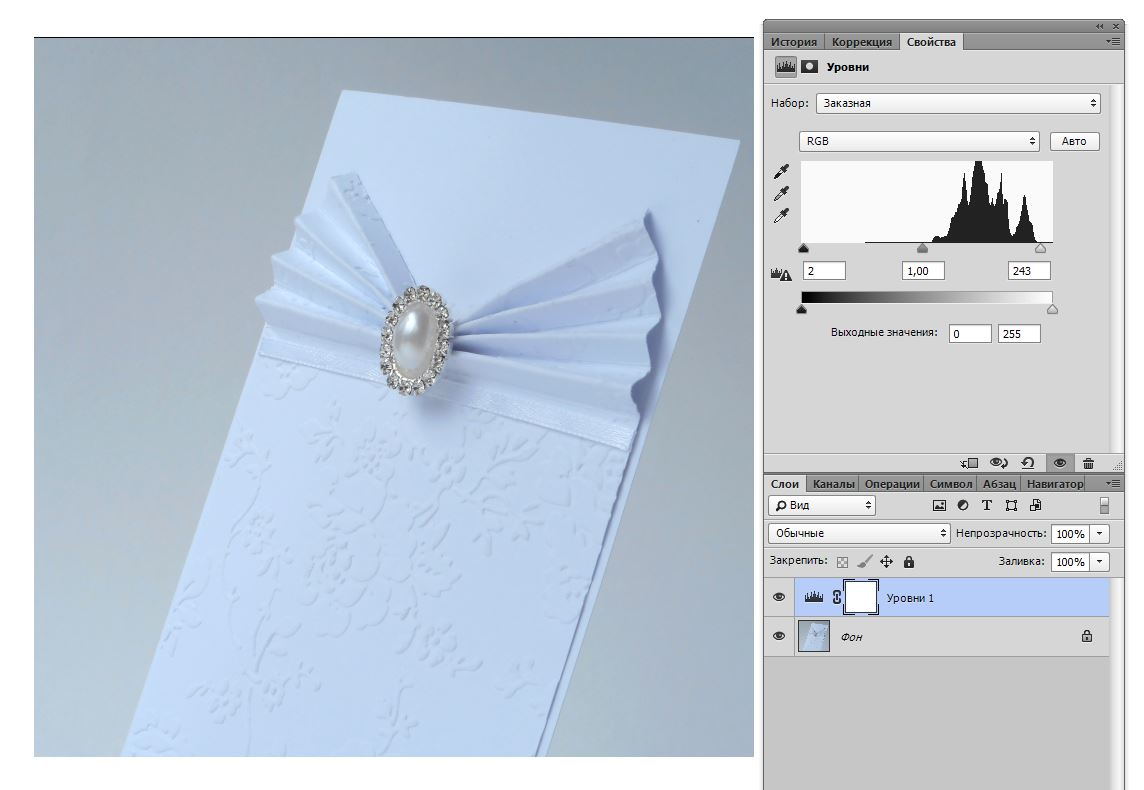
Task: Switch to the Навигатор tab
Action: pos(1055,484)
